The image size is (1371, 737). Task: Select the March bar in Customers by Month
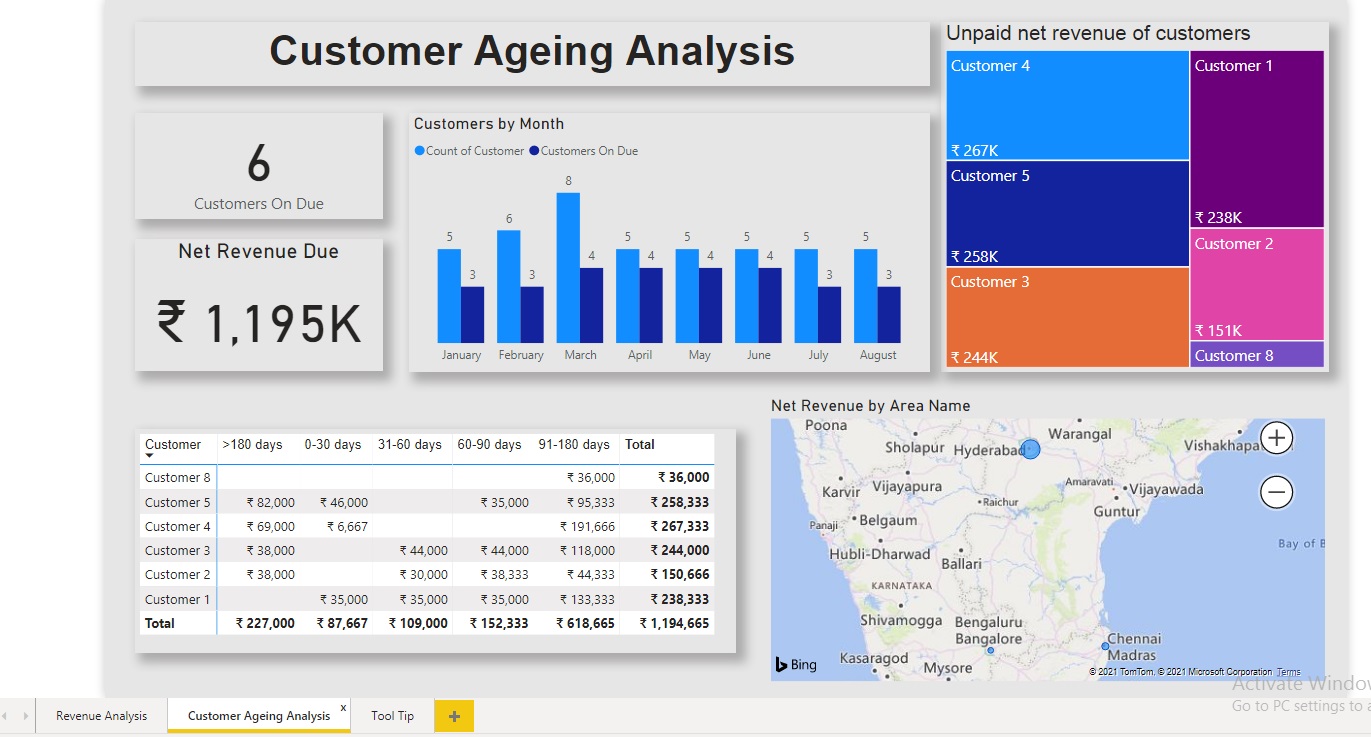tap(567, 270)
